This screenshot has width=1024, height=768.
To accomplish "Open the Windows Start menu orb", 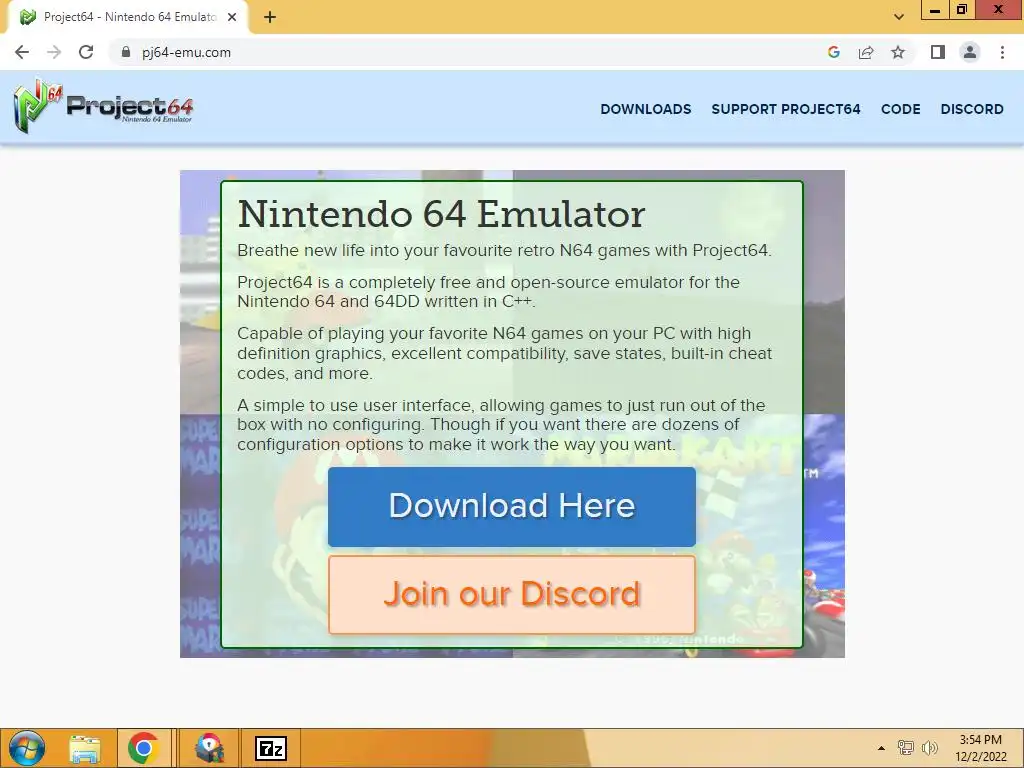I will (27, 748).
